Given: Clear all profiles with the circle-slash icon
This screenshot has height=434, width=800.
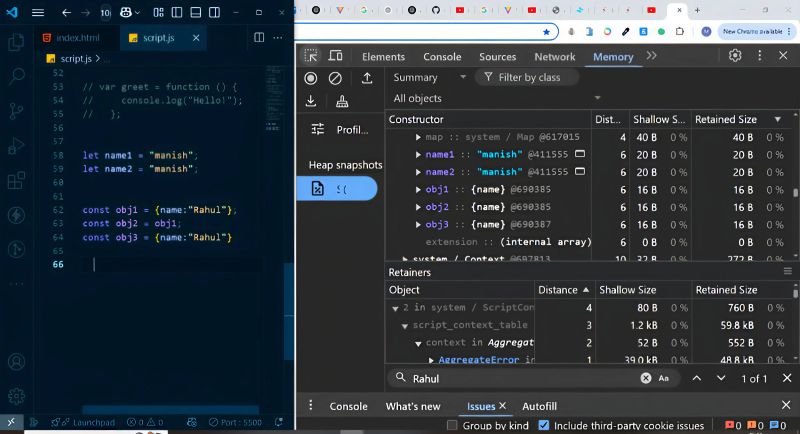Looking at the screenshot, I should (335, 78).
